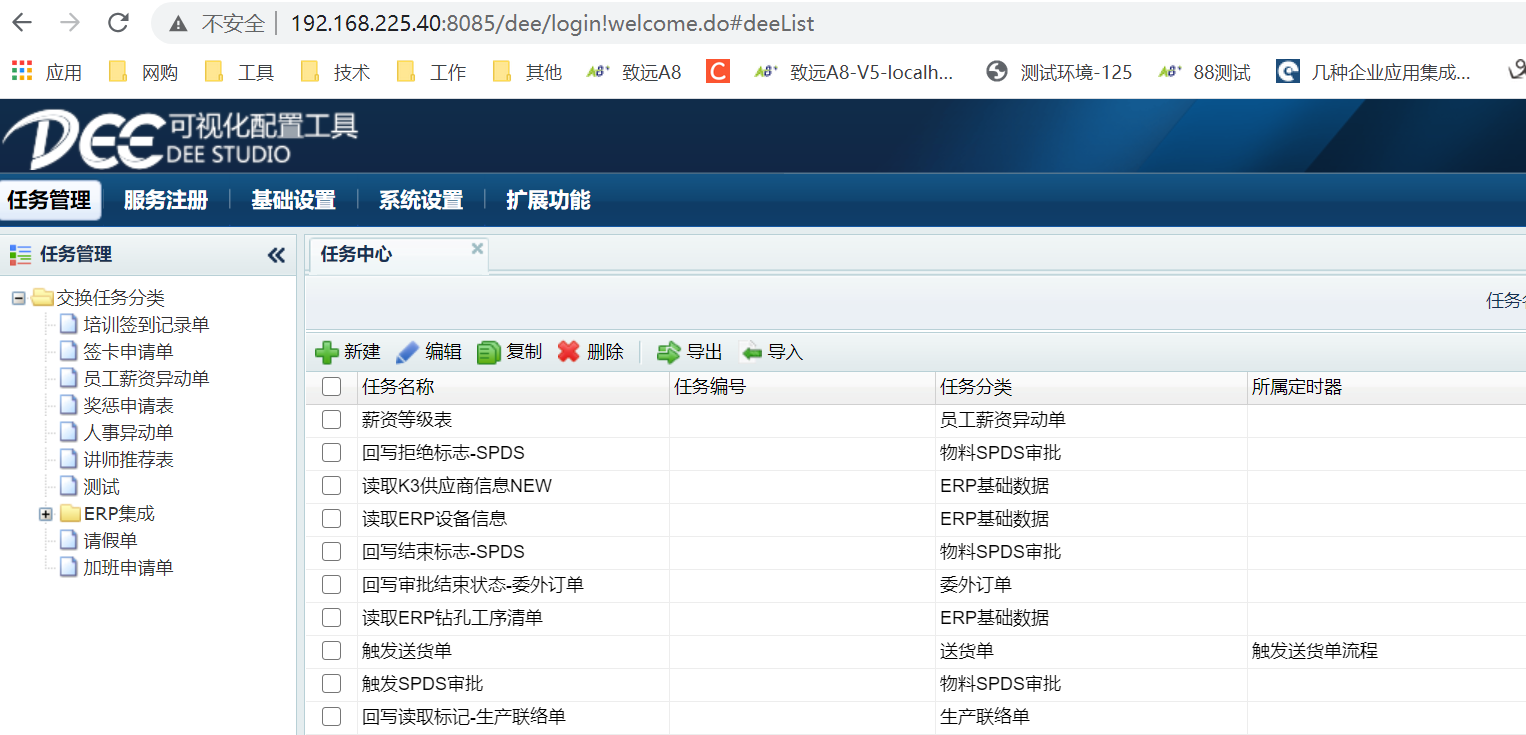Open the 服务注册 menu
The width and height of the screenshot is (1526, 735).
(x=165, y=200)
